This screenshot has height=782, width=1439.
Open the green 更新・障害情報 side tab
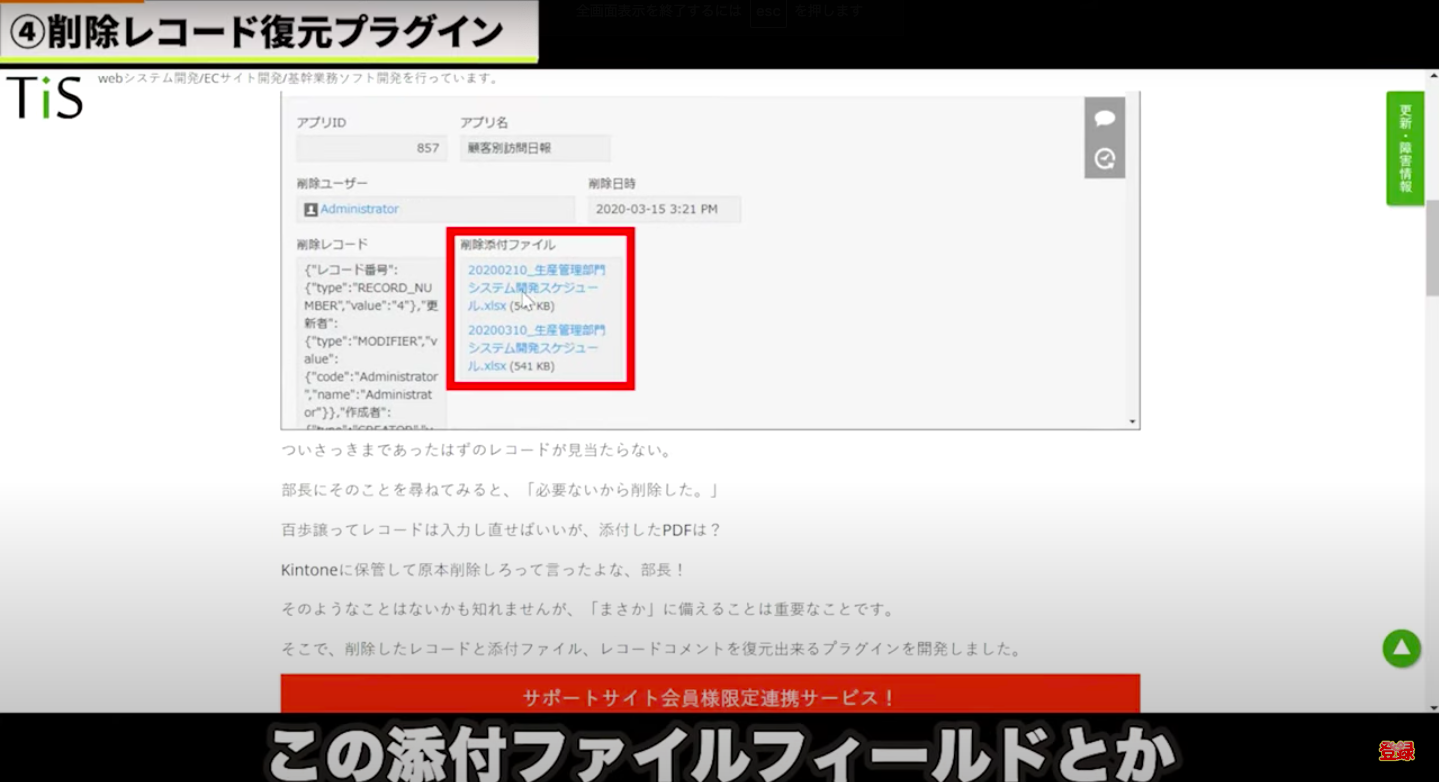click(1404, 148)
